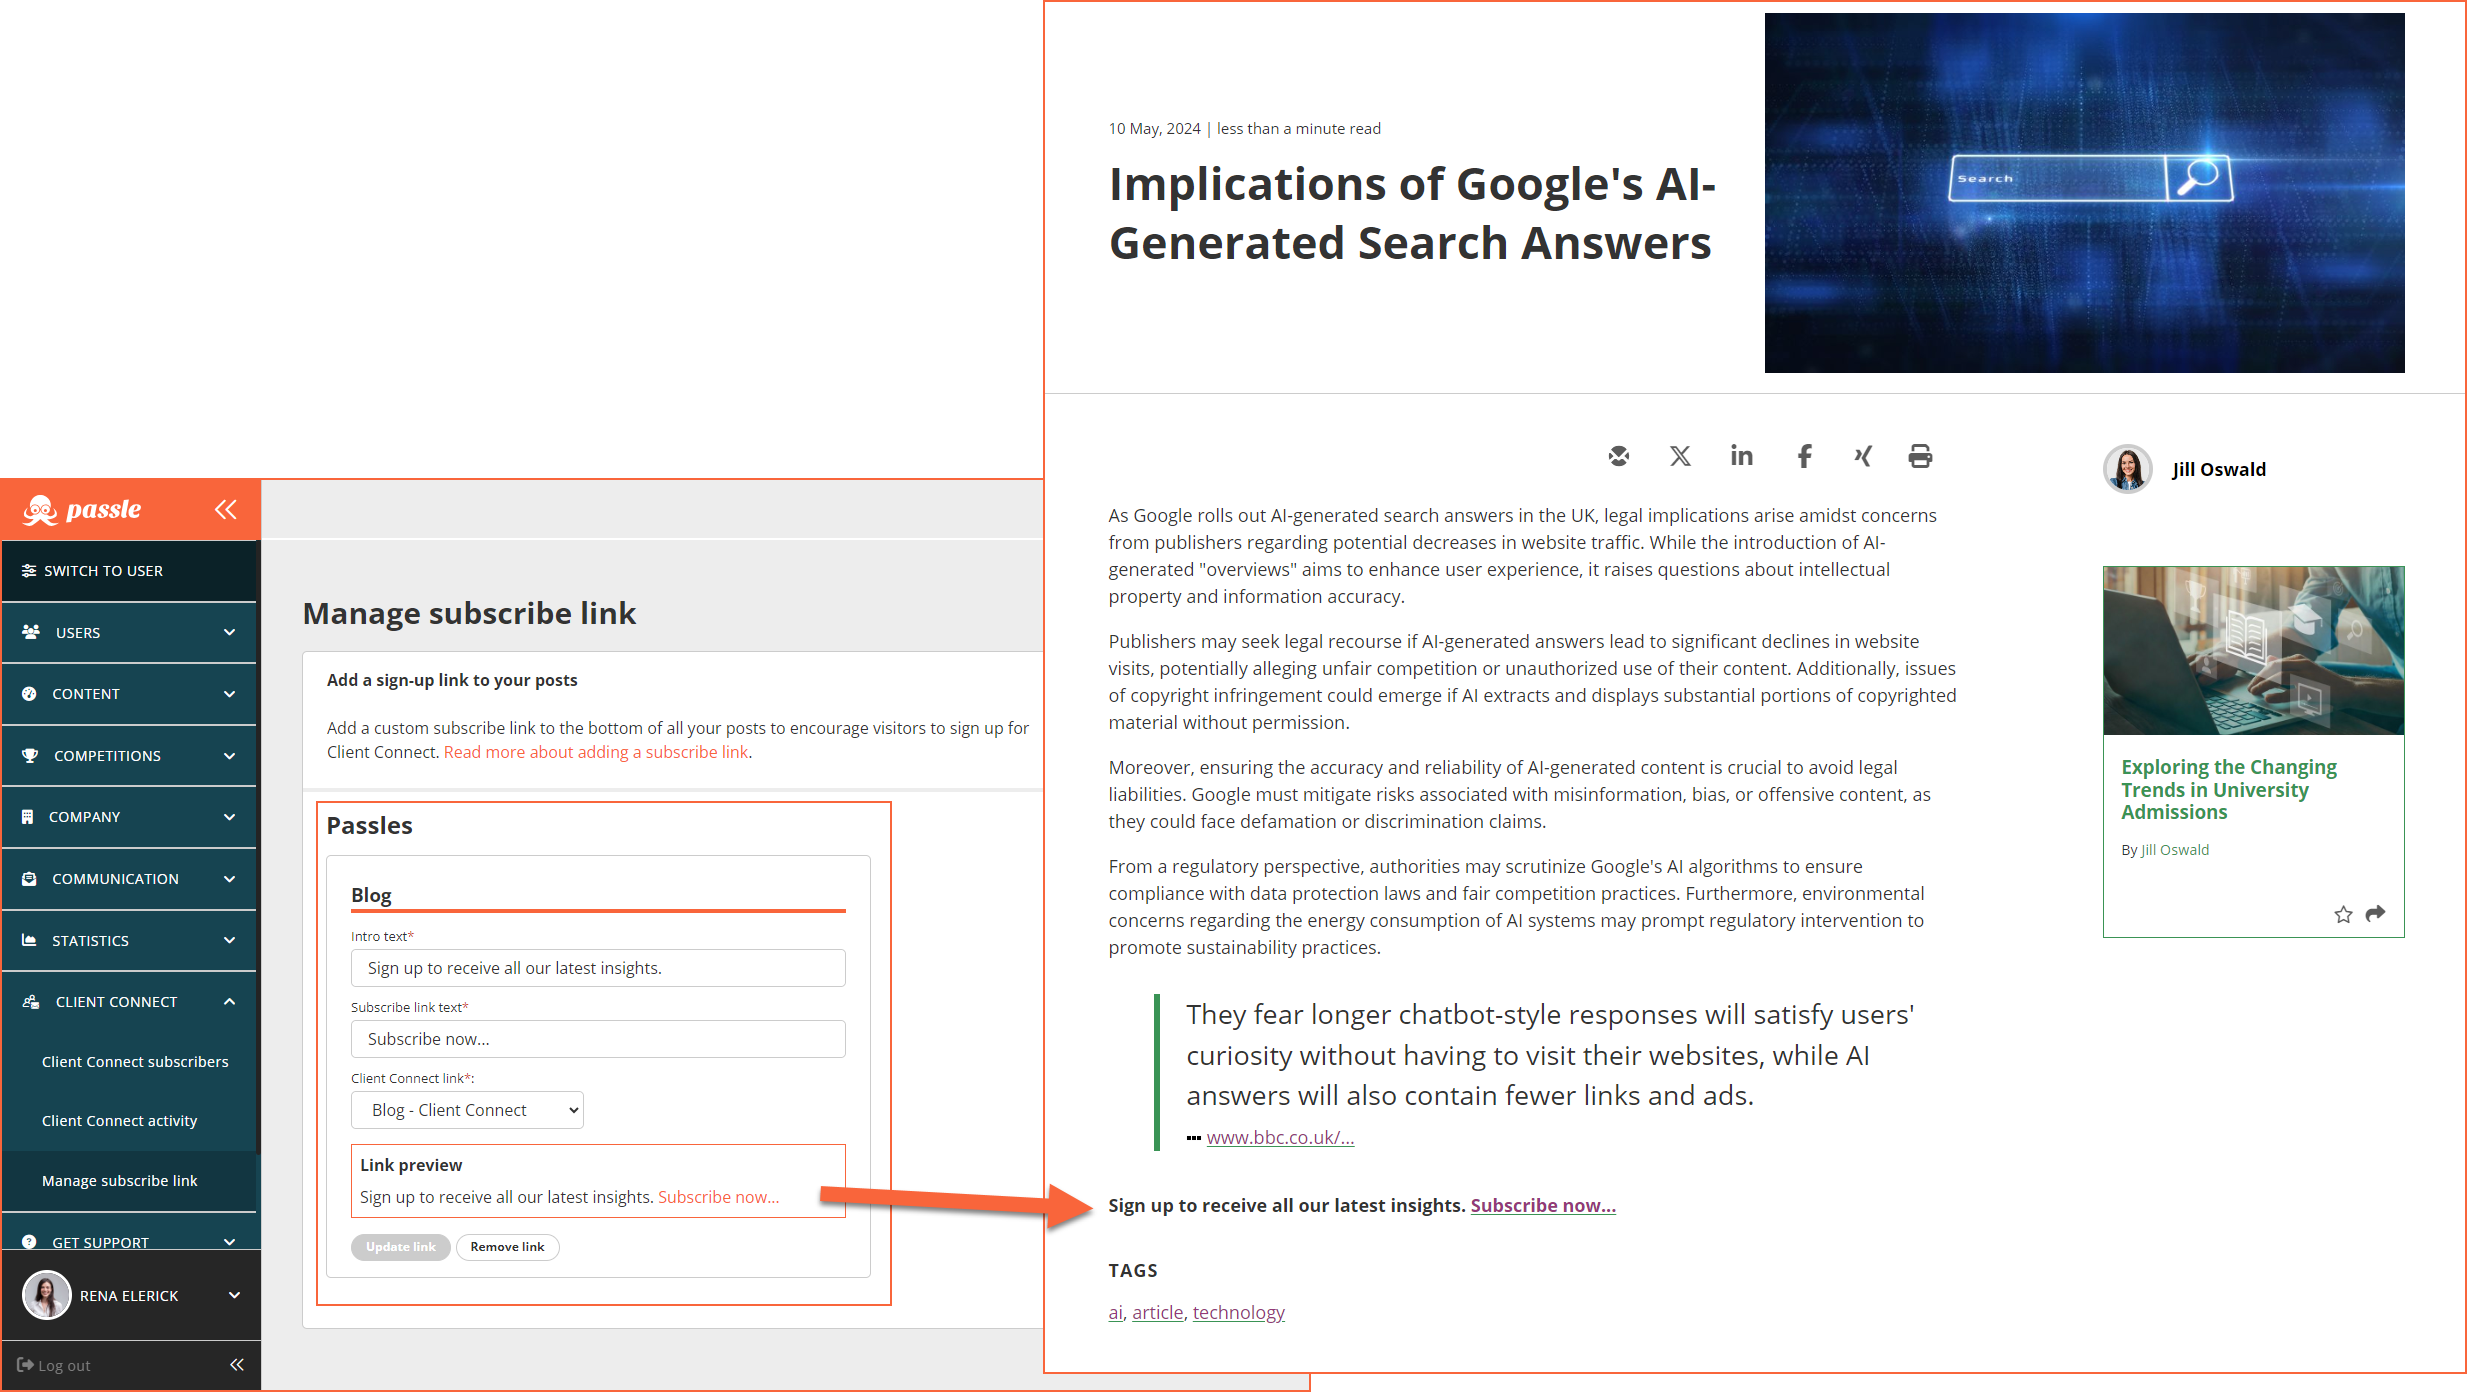2467x1392 pixels.
Task: Expand the Communication menu chevron
Action: tap(230, 879)
